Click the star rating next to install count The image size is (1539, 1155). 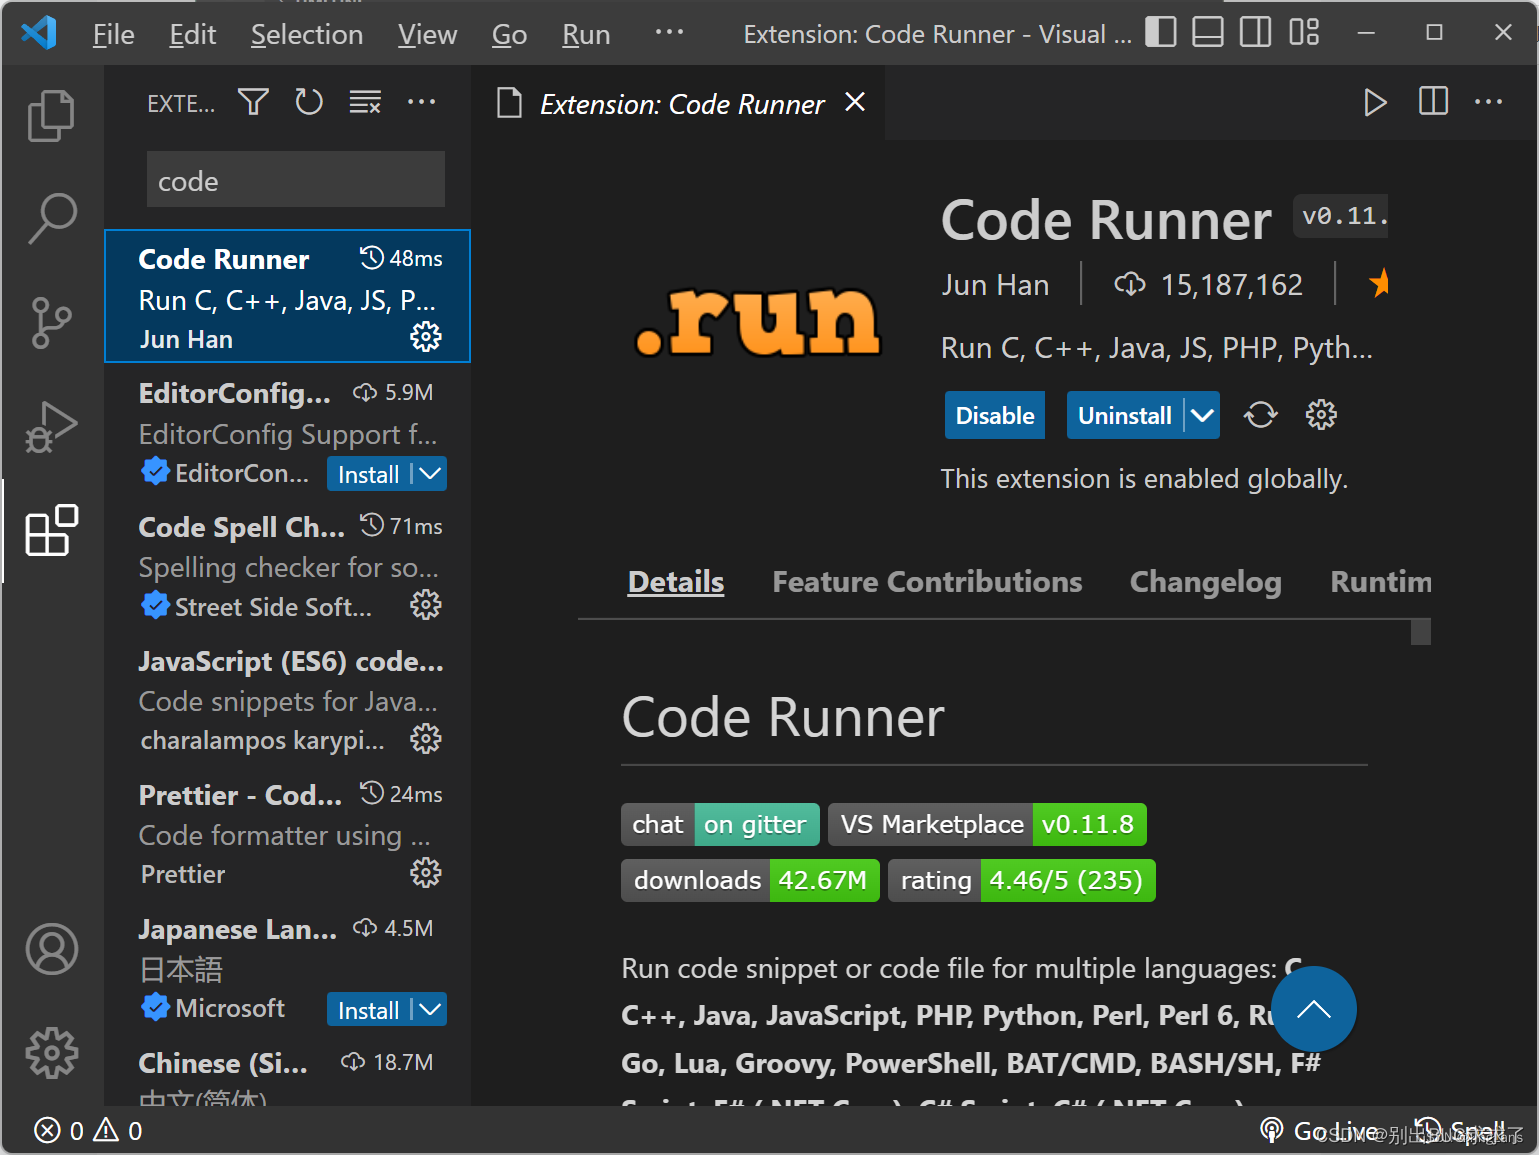click(x=1378, y=284)
